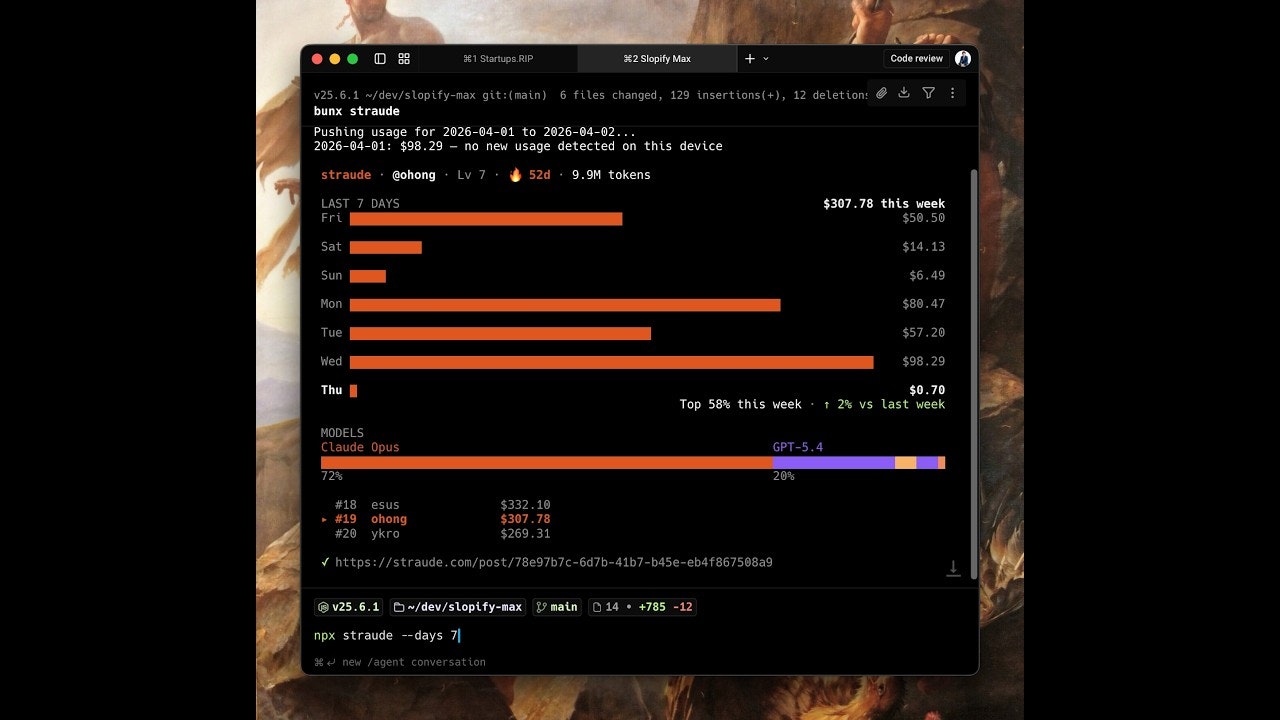Screen dimensions: 1280x720
Task: Open the user avatar profile menu
Action: [x=963, y=59]
